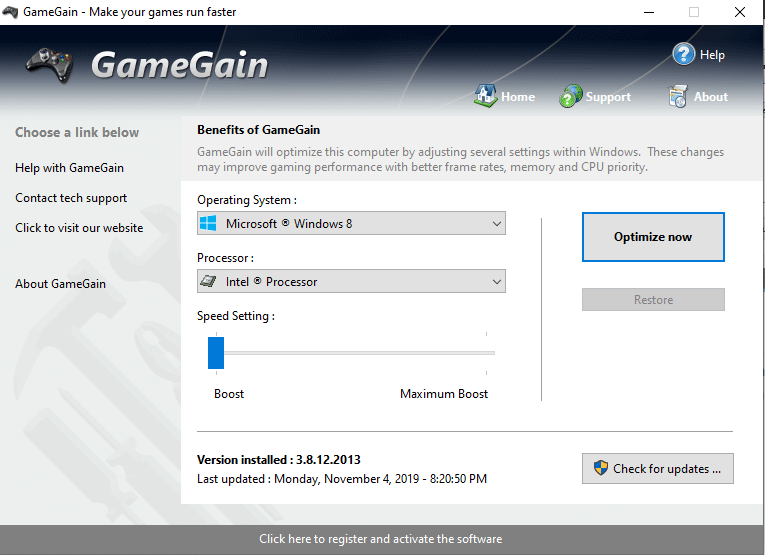
Task: Click the Help question mark icon
Action: pyautogui.click(x=684, y=54)
